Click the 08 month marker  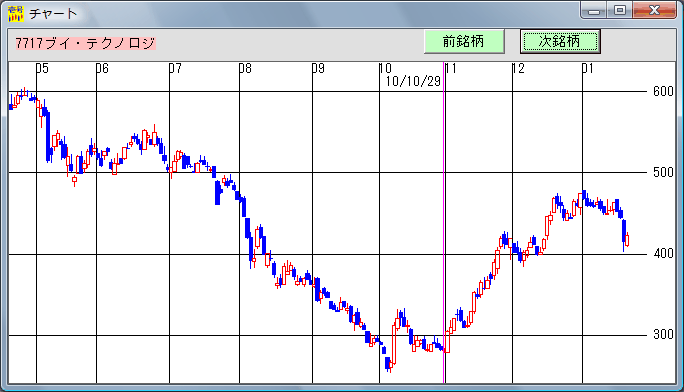click(245, 68)
